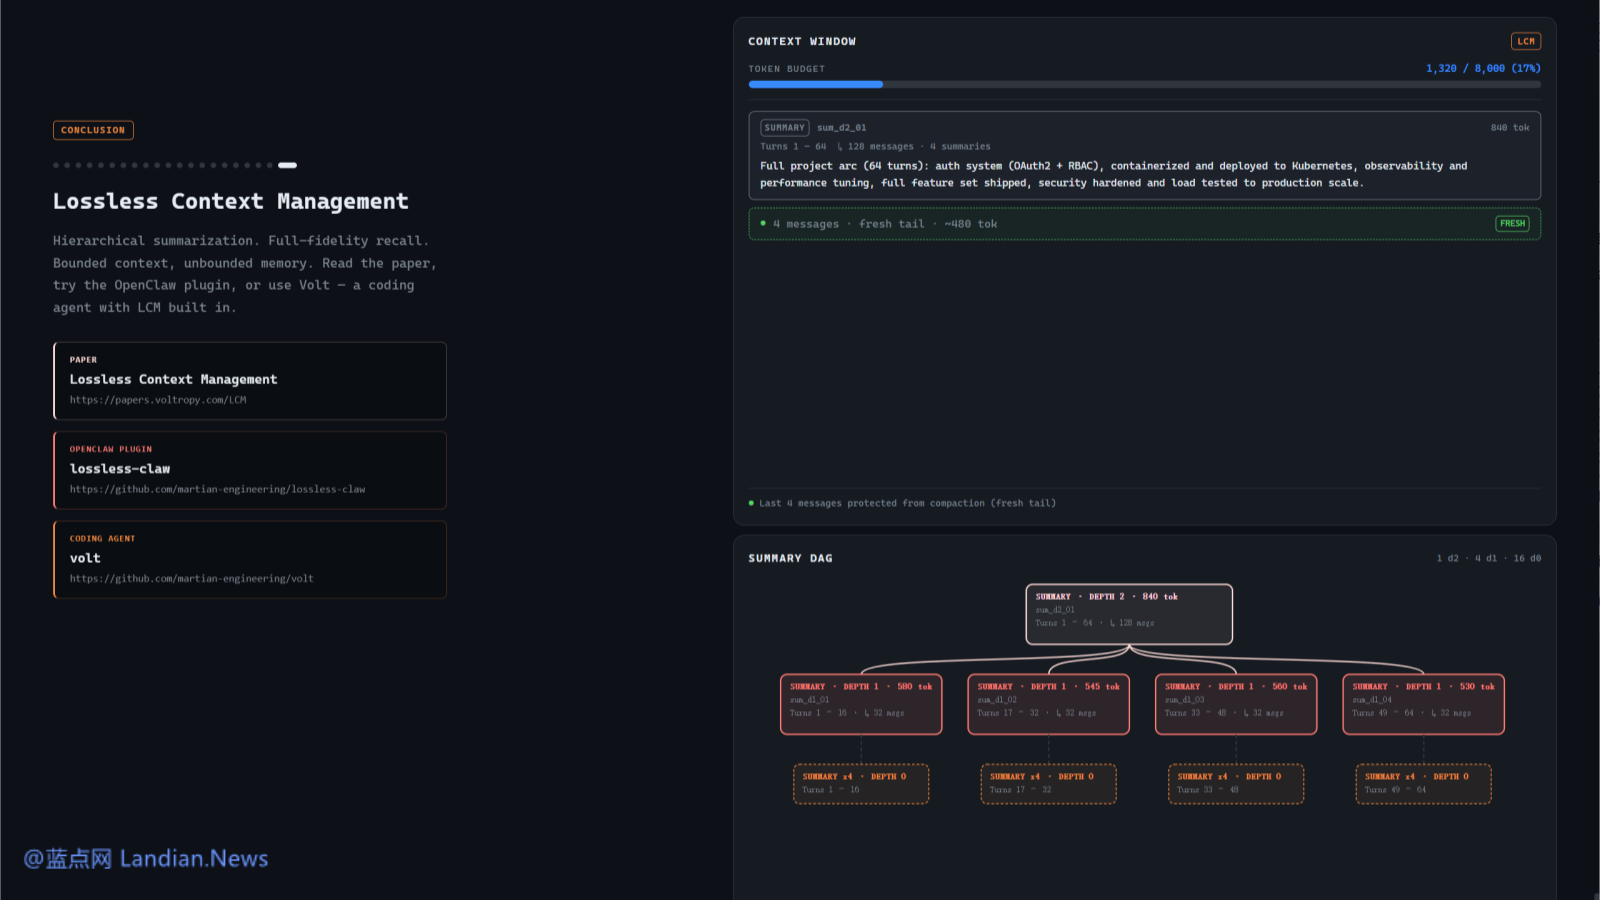The height and width of the screenshot is (900, 1600).
Task: Open the Lossless Context Management paper card
Action: [250, 381]
